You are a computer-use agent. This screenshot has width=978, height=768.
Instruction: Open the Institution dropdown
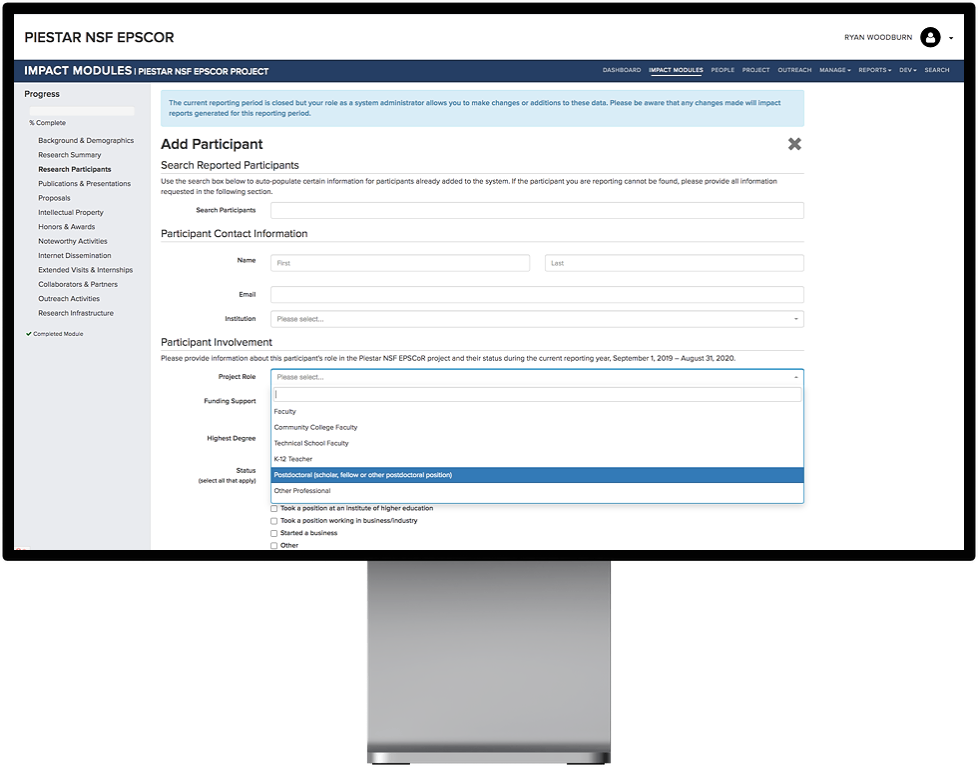tap(537, 319)
